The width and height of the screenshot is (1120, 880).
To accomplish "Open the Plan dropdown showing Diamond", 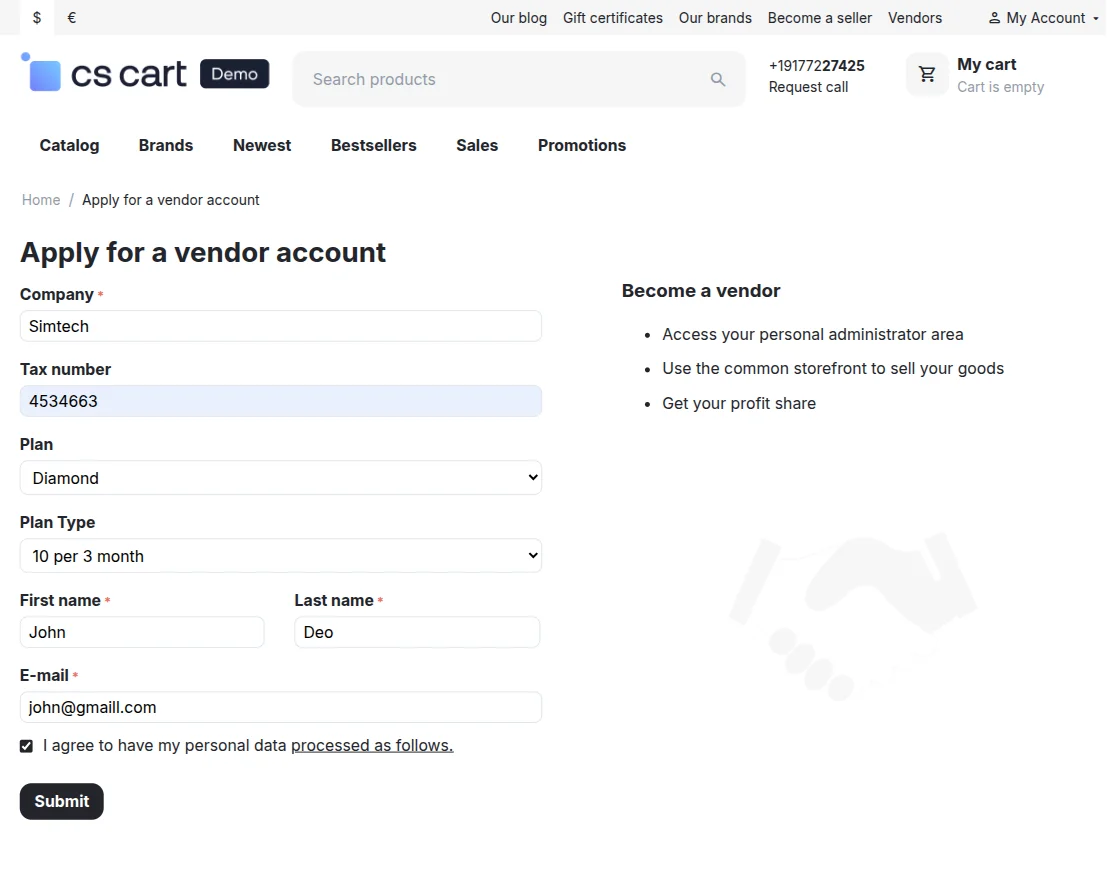I will (x=281, y=478).
